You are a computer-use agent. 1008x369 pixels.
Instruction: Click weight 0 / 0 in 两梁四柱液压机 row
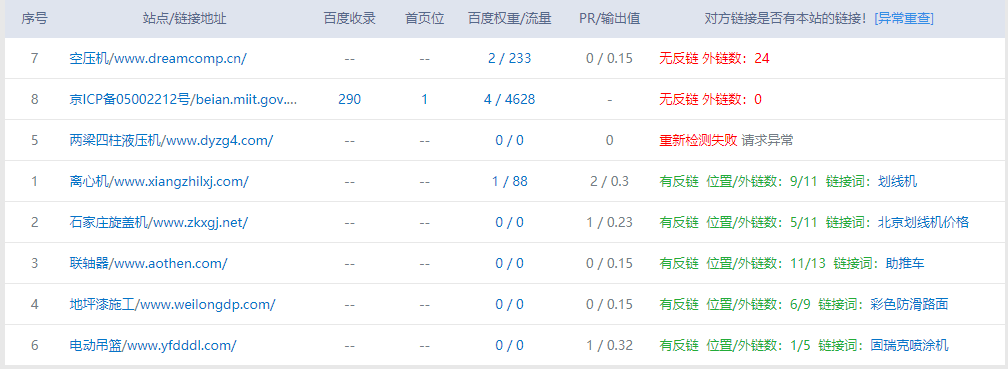click(509, 140)
